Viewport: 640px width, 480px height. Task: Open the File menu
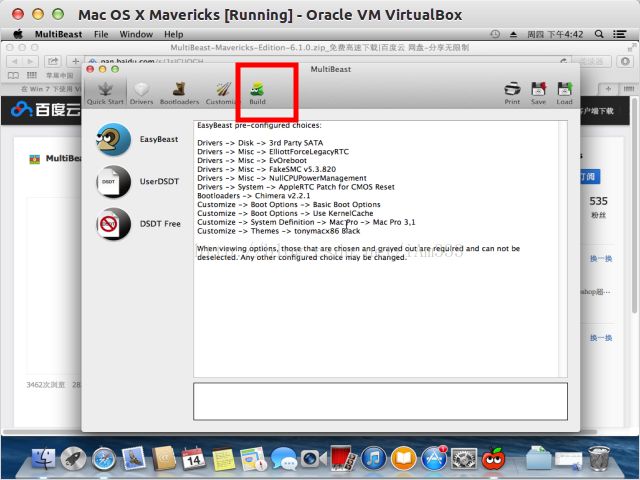[x=101, y=34]
